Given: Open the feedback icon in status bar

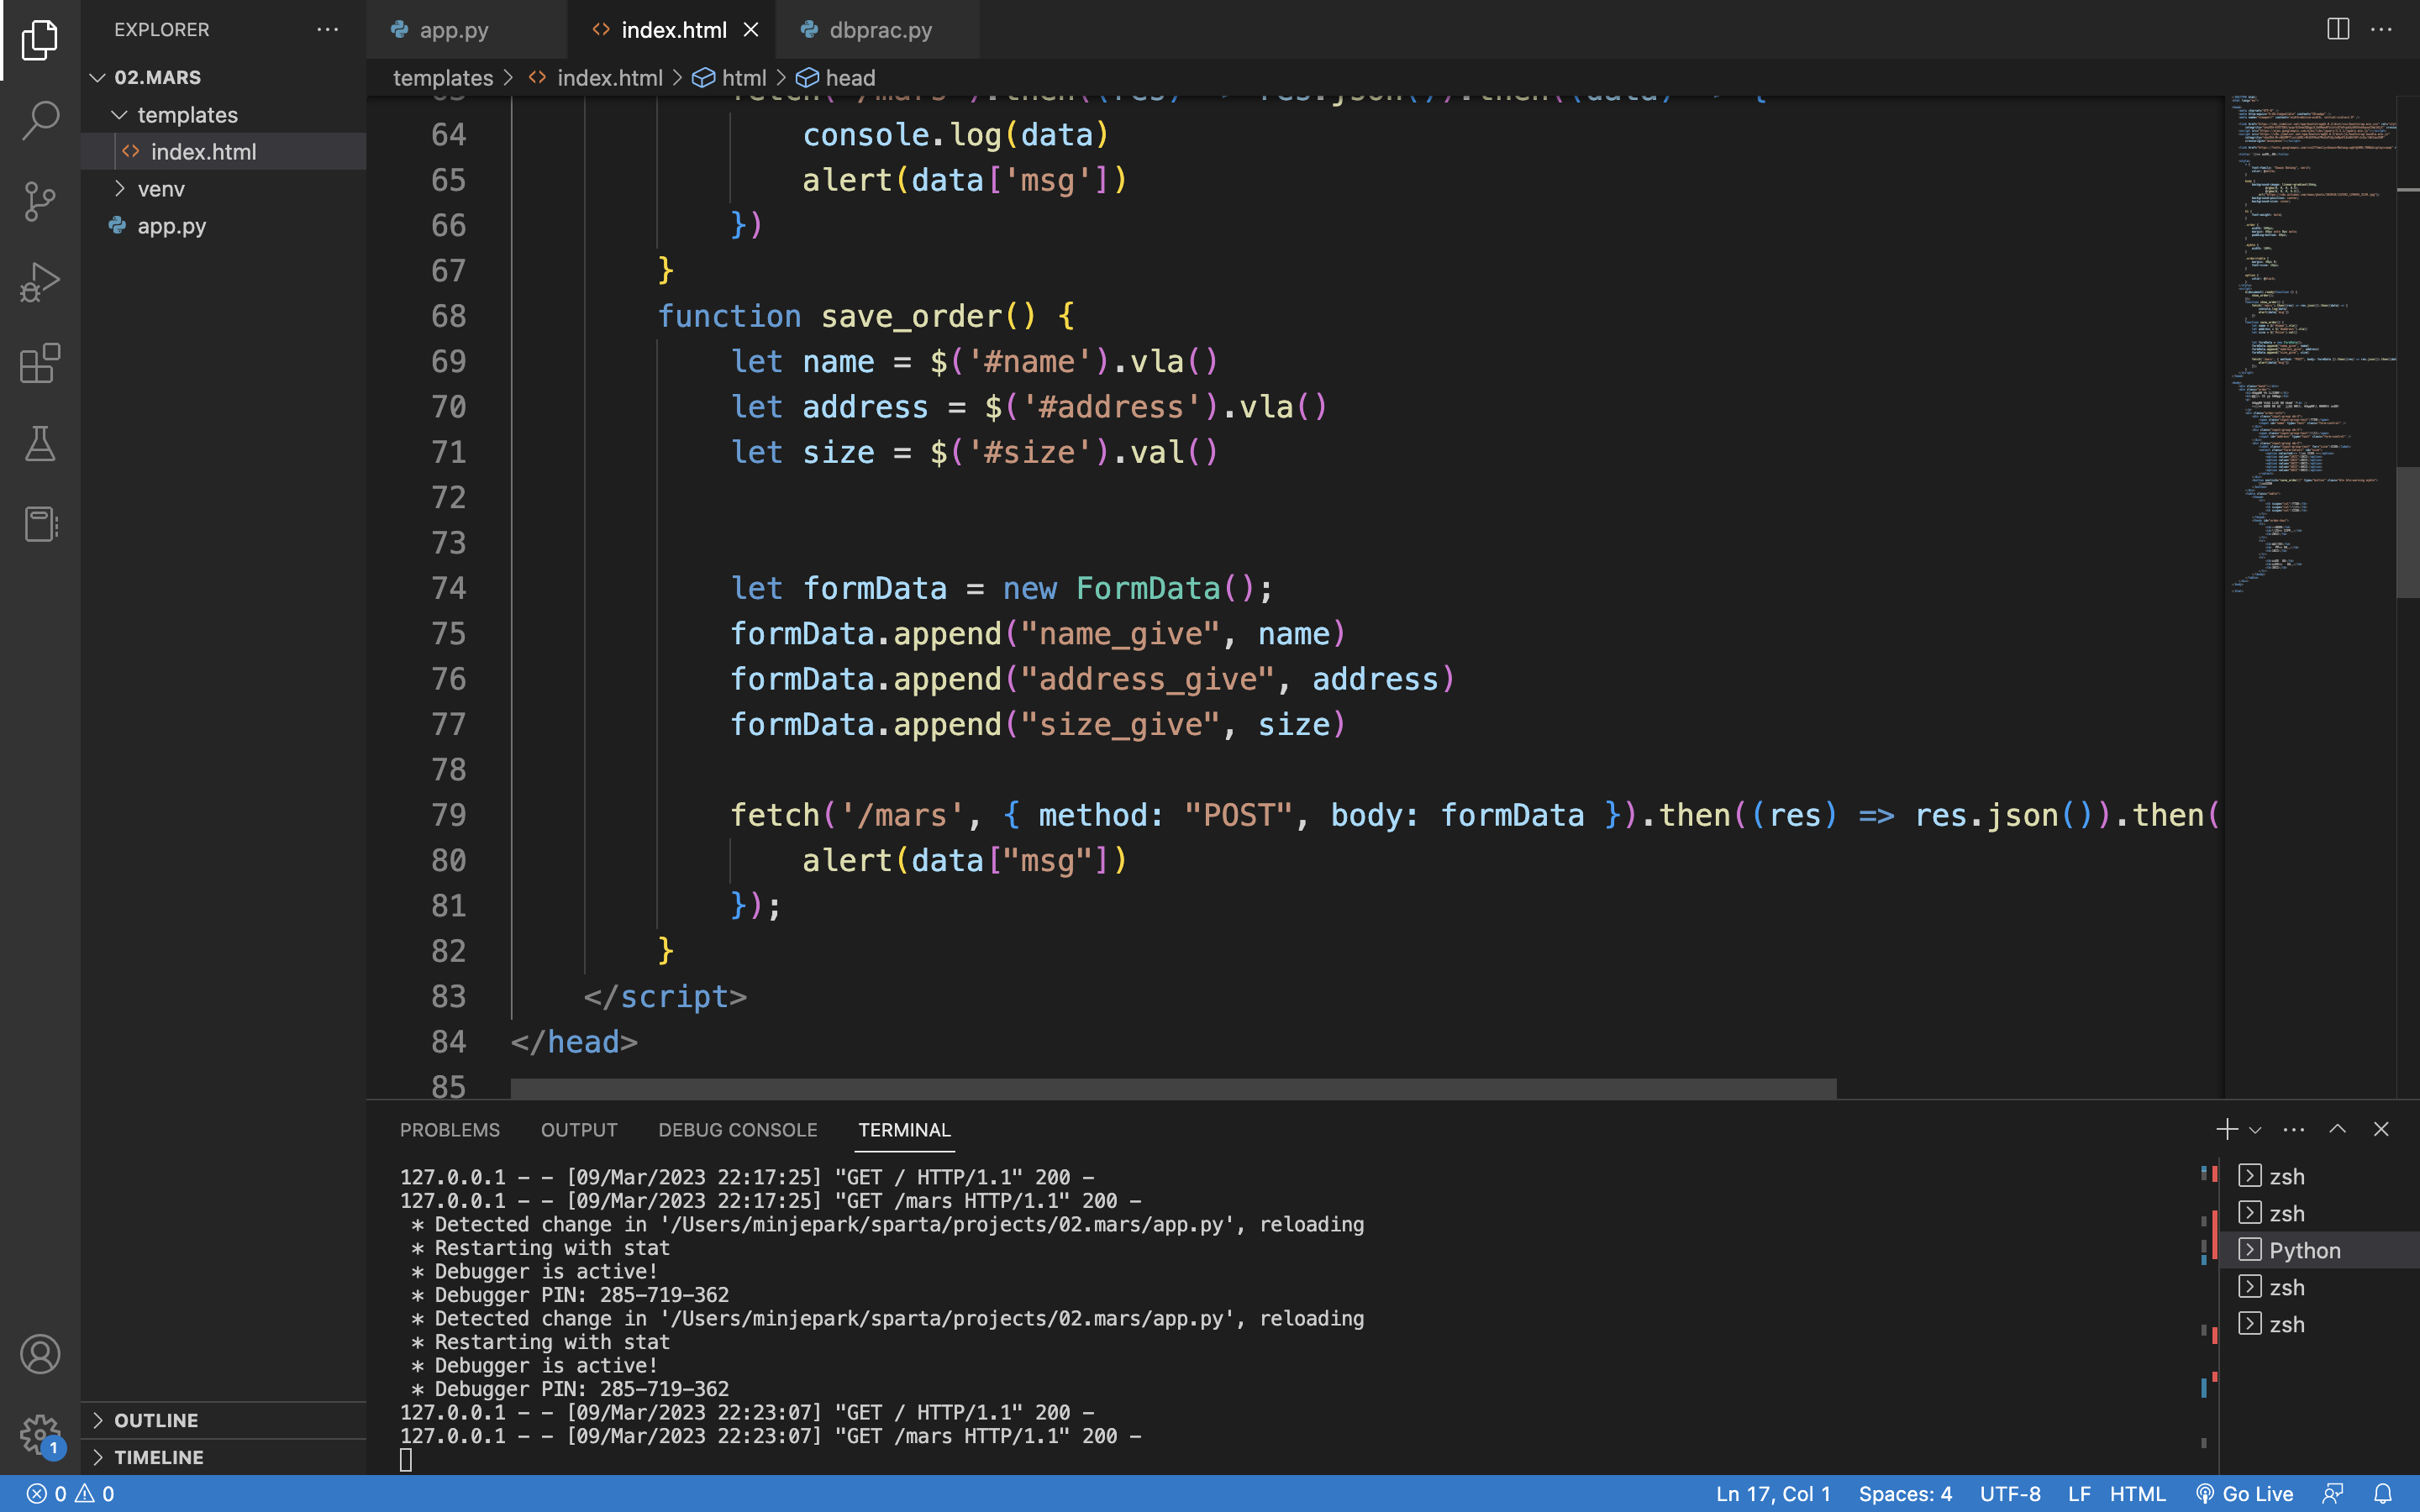Looking at the screenshot, I should pos(2333,1494).
